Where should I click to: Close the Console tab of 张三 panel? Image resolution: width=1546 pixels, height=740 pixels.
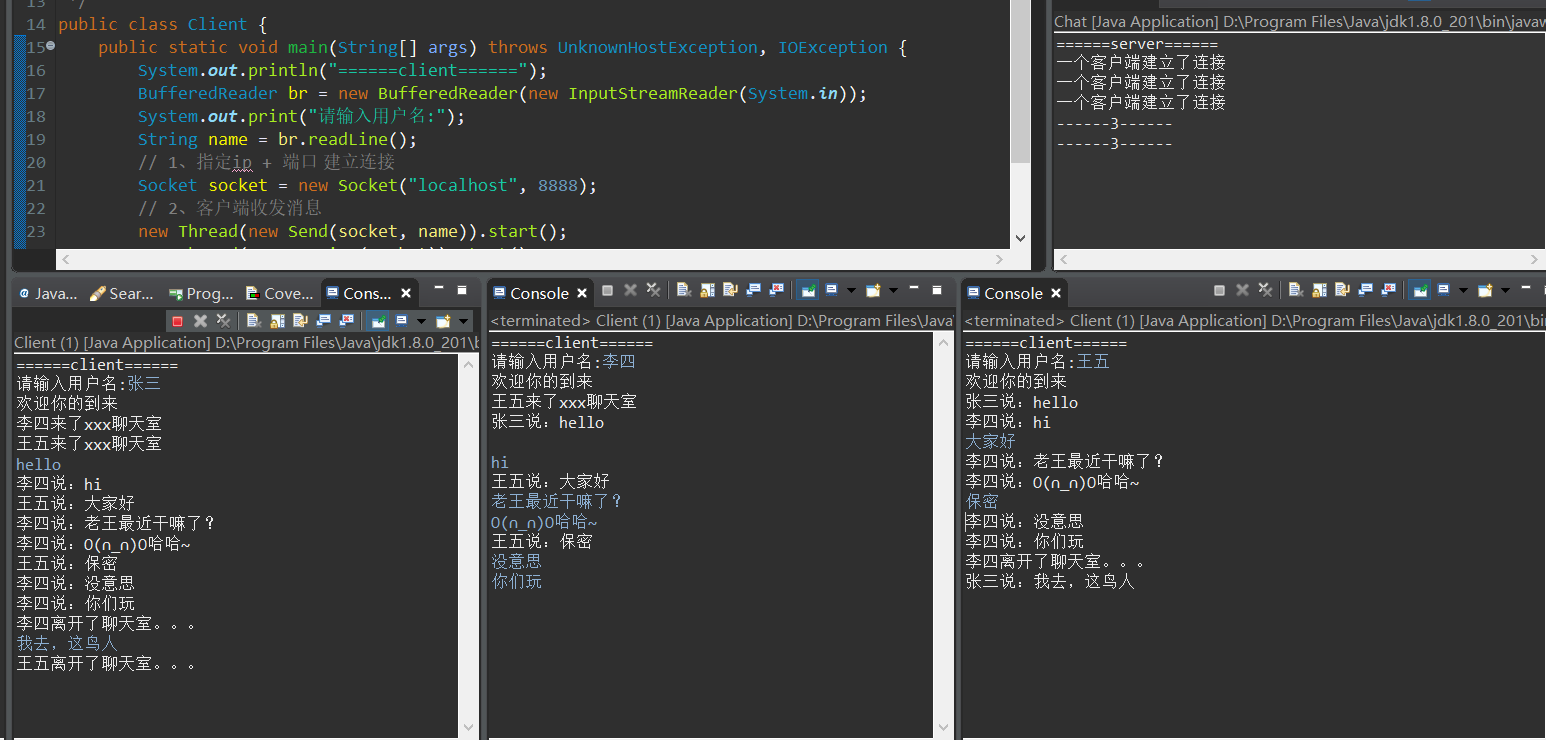(406, 293)
